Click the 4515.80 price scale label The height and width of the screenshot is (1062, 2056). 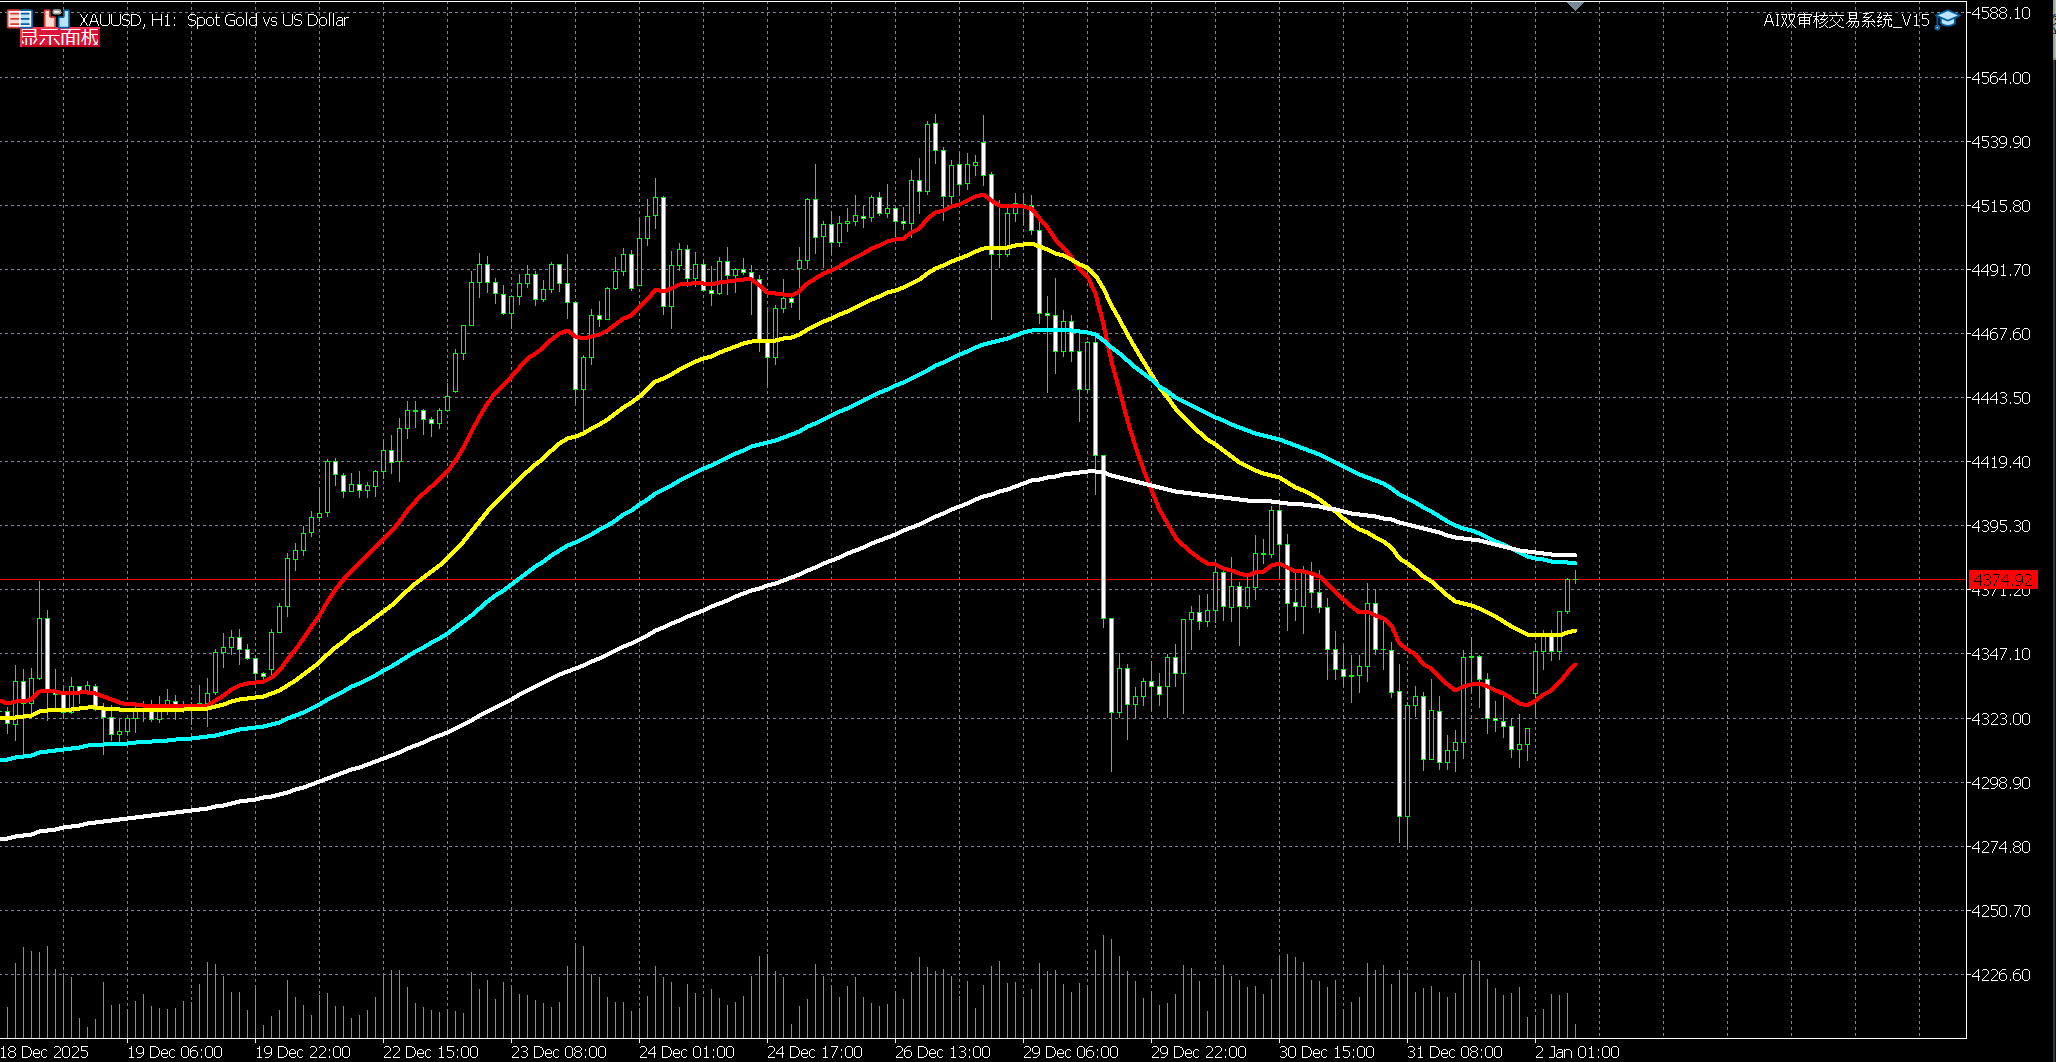[x=2000, y=206]
